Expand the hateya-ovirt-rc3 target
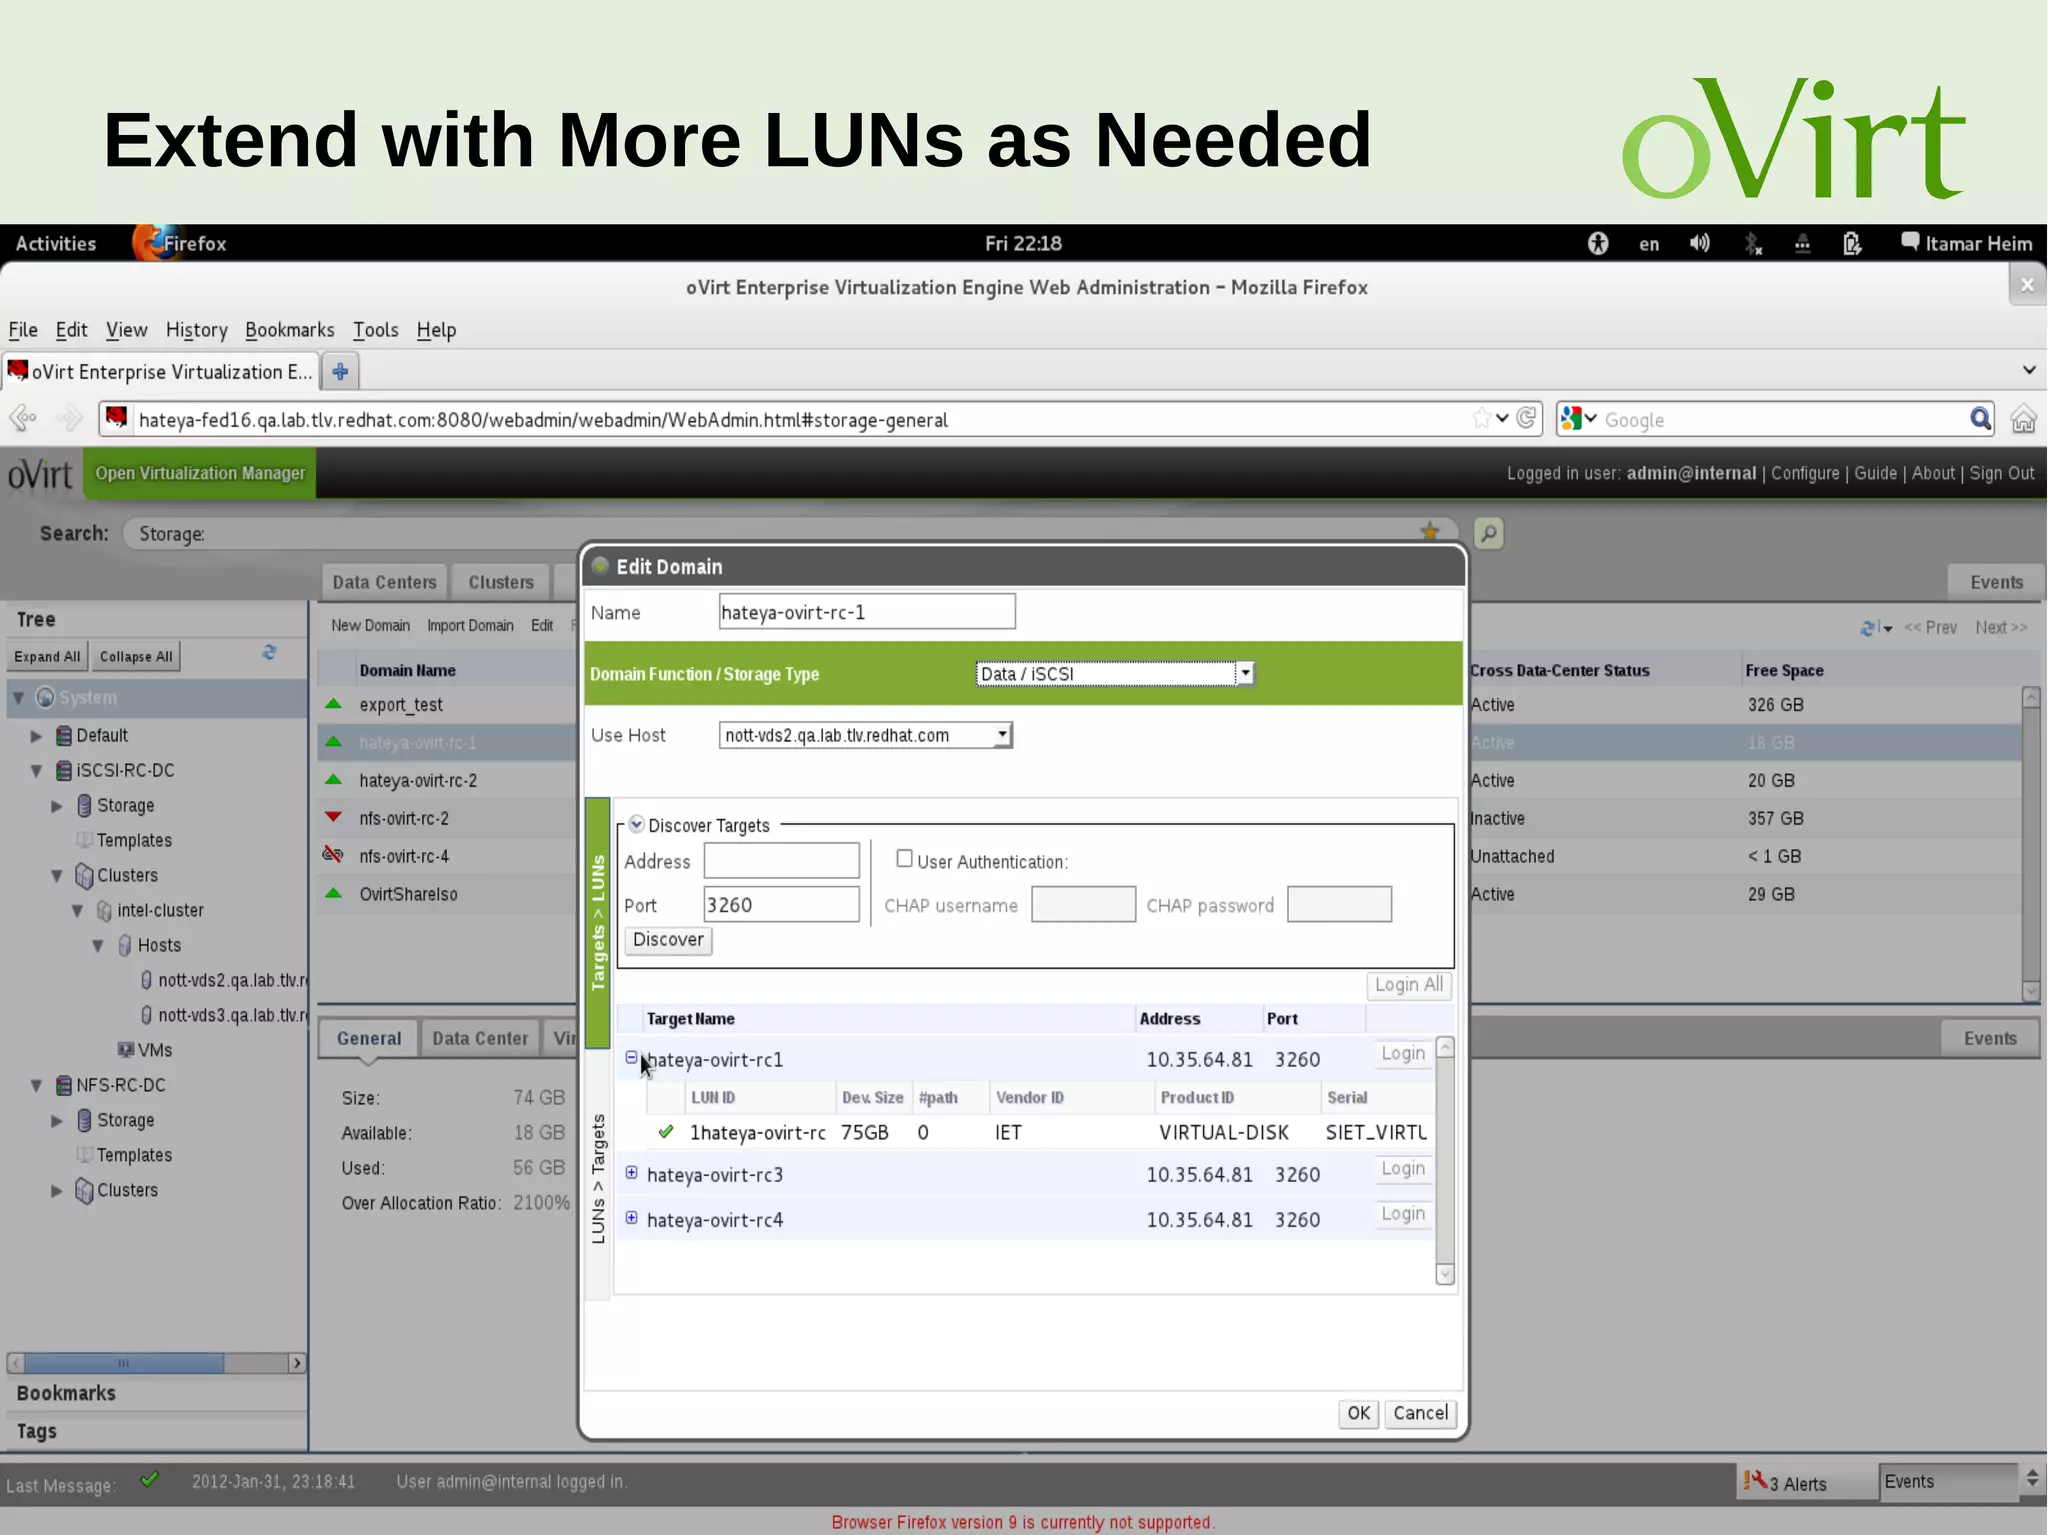The width and height of the screenshot is (2048, 1535). pos(631,1172)
